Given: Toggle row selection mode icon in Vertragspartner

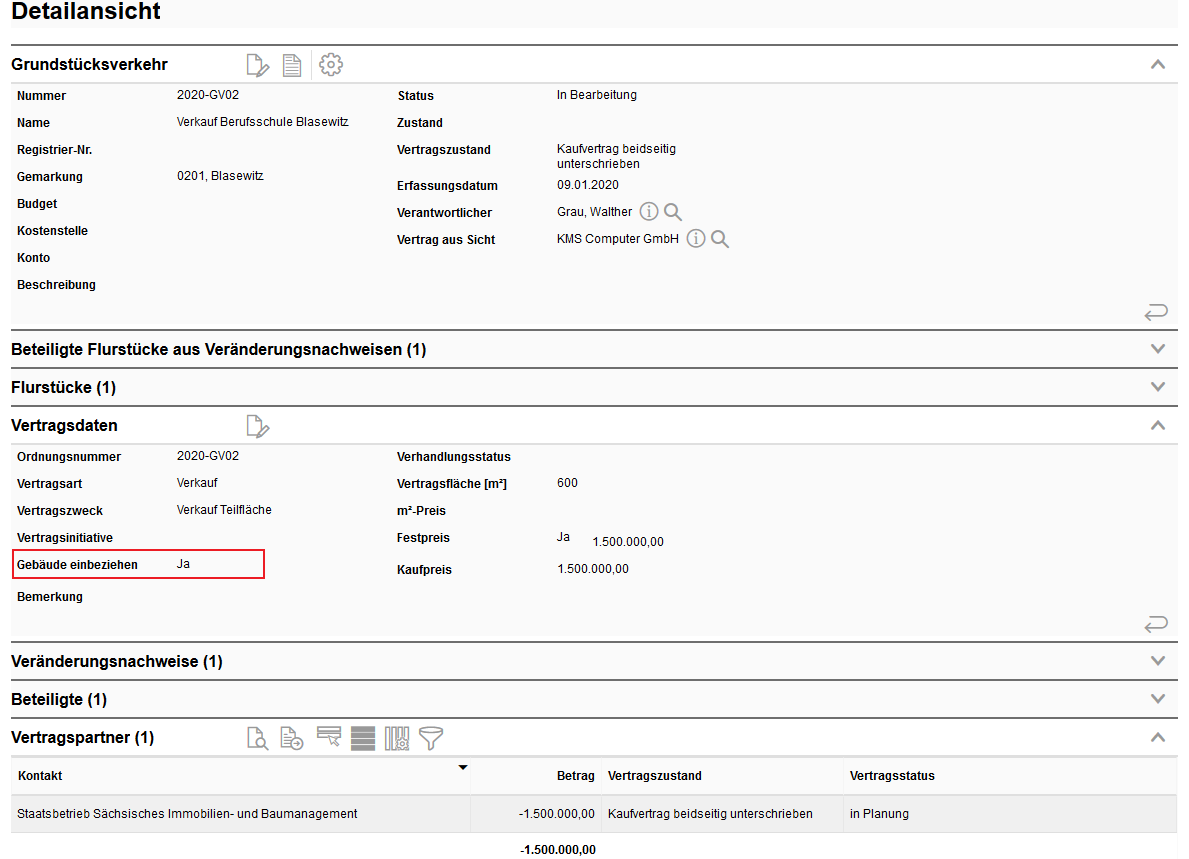Looking at the screenshot, I should (x=329, y=738).
